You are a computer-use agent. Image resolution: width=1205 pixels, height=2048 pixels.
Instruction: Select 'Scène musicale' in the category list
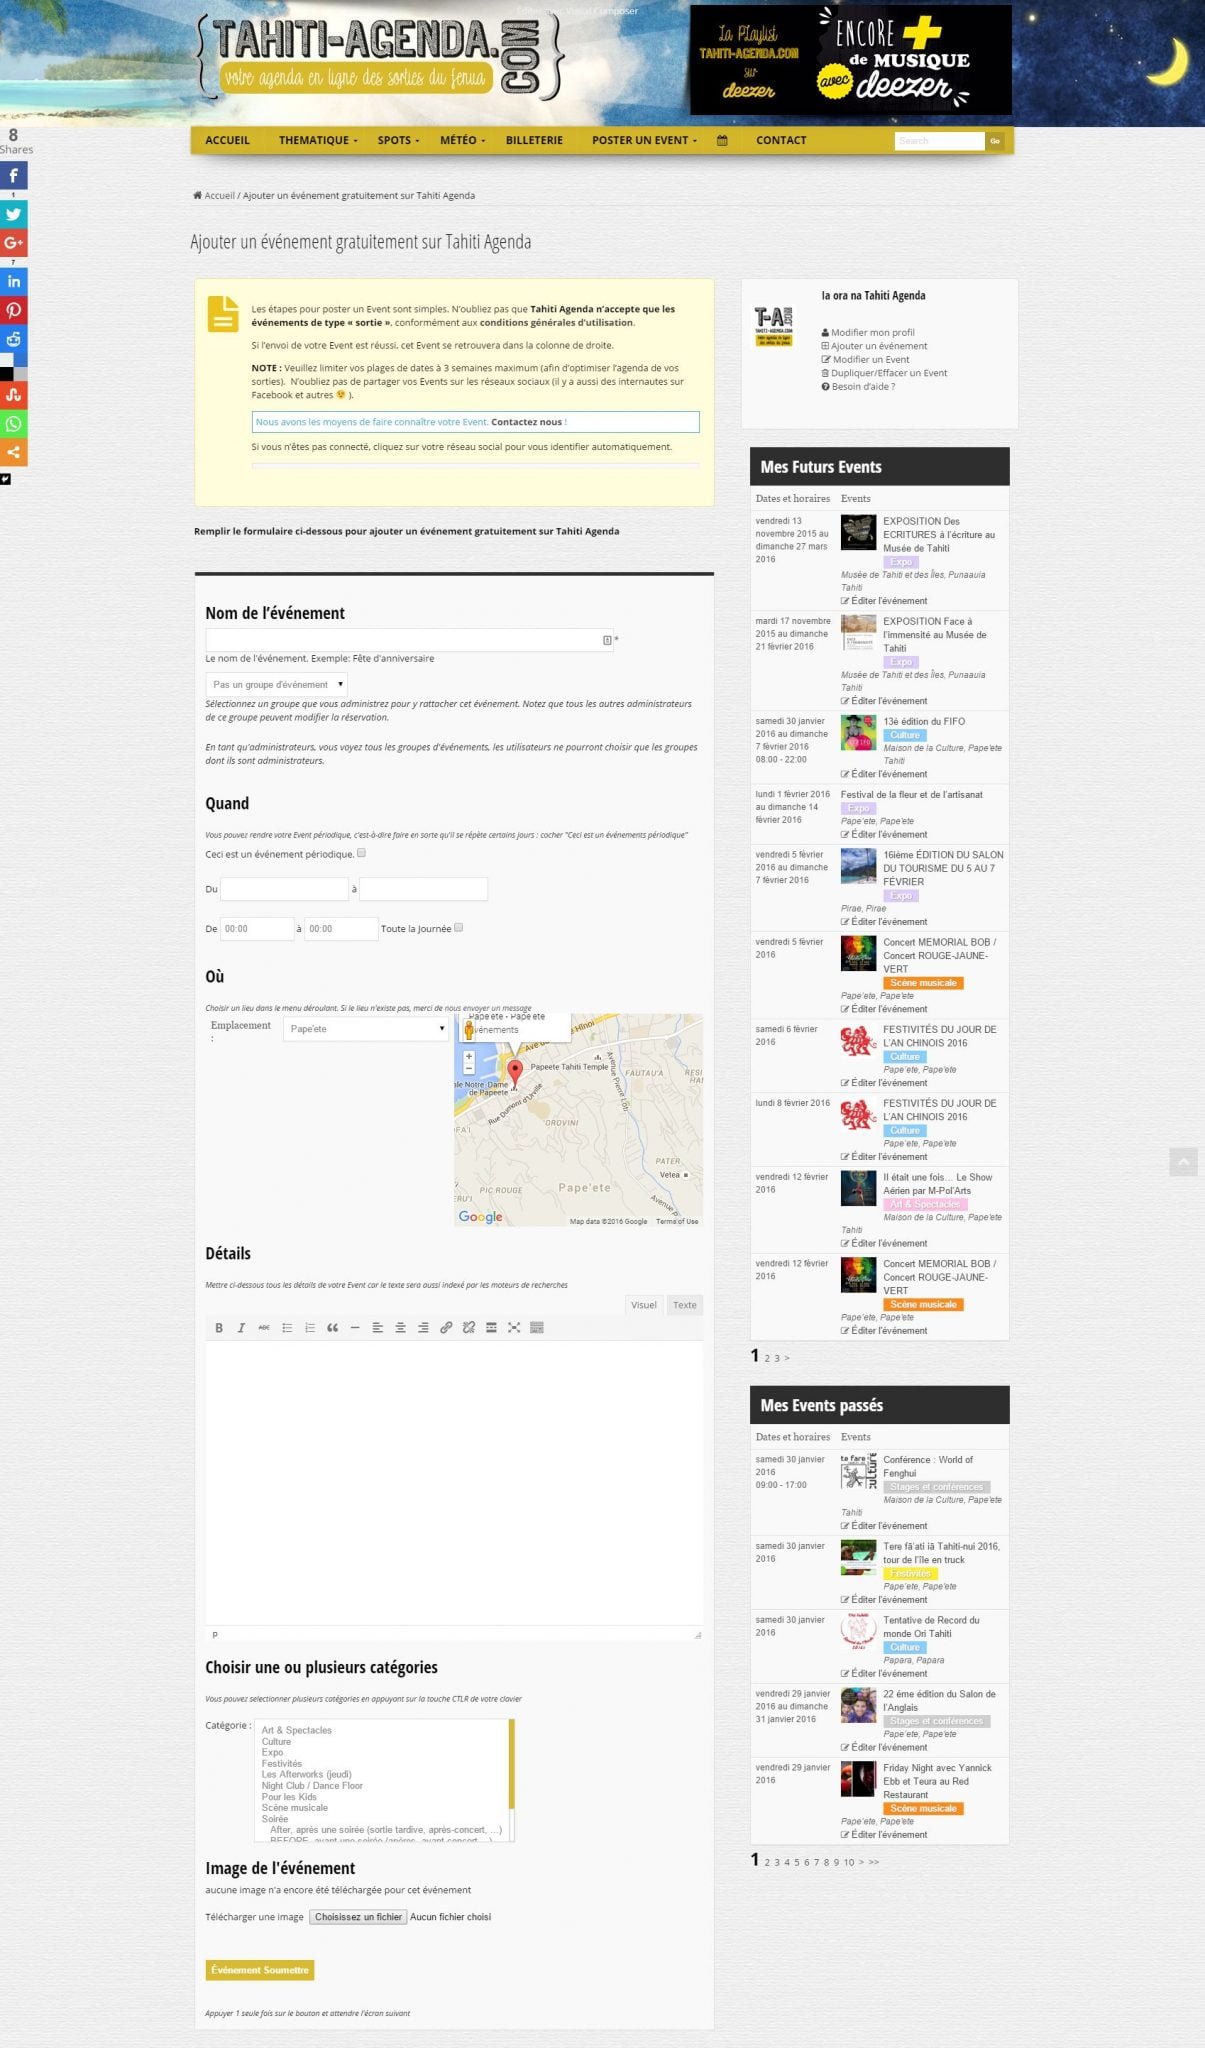pyautogui.click(x=295, y=1808)
